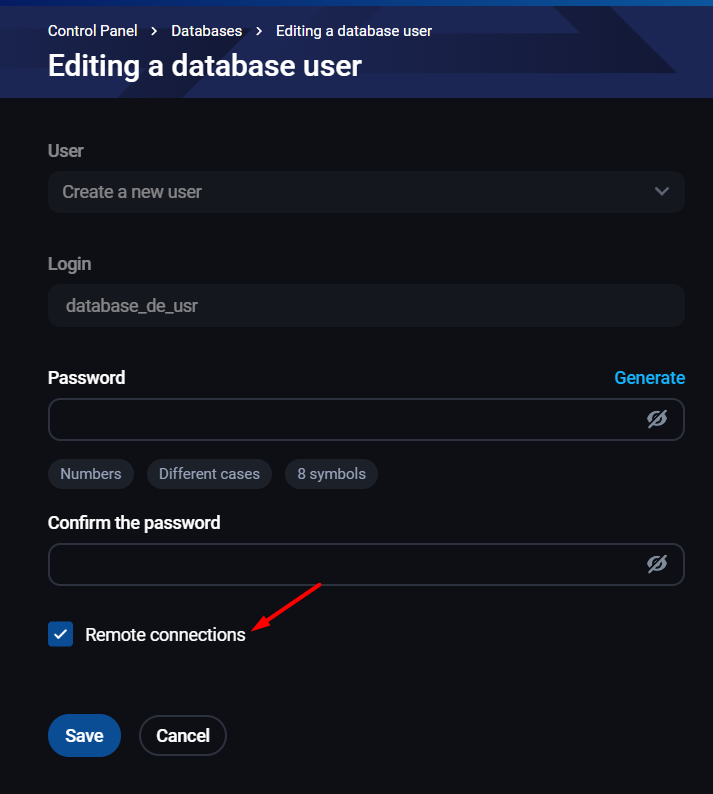The width and height of the screenshot is (713, 794).
Task: Click 'Editing a database user' breadcrumb item
Action: [354, 31]
